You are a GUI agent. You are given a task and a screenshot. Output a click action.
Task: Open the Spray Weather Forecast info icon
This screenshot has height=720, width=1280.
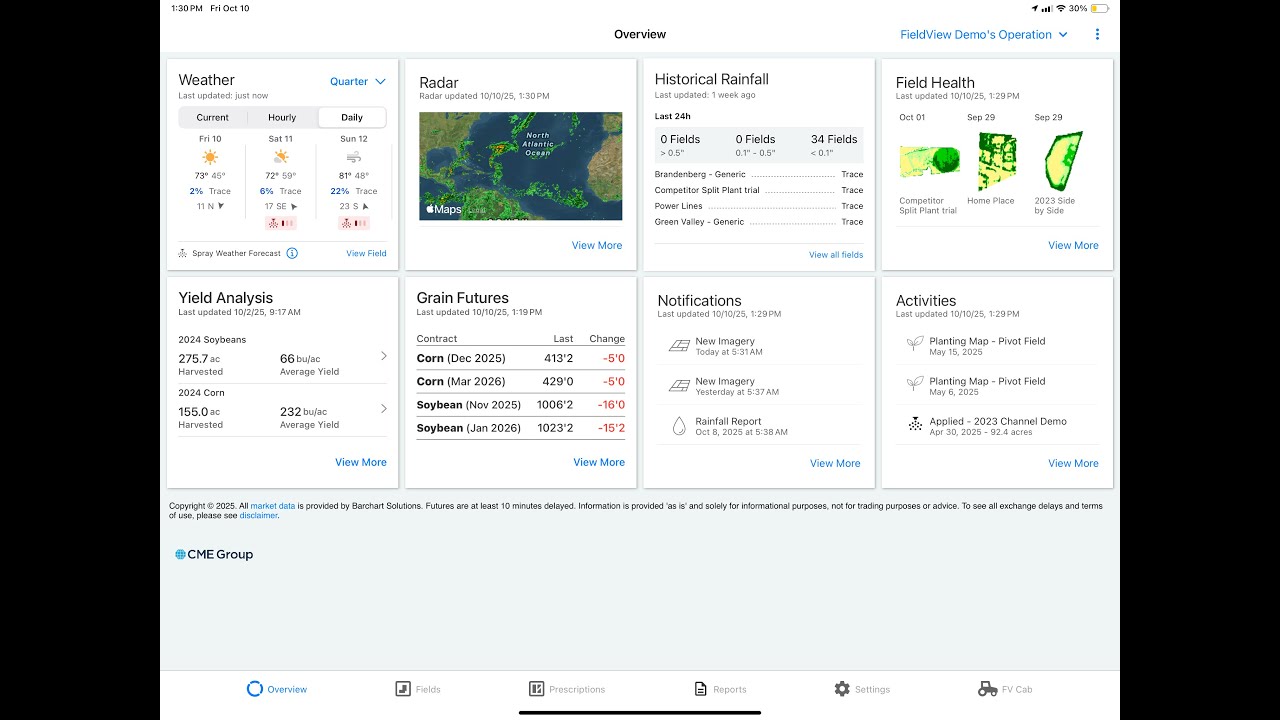coord(292,253)
